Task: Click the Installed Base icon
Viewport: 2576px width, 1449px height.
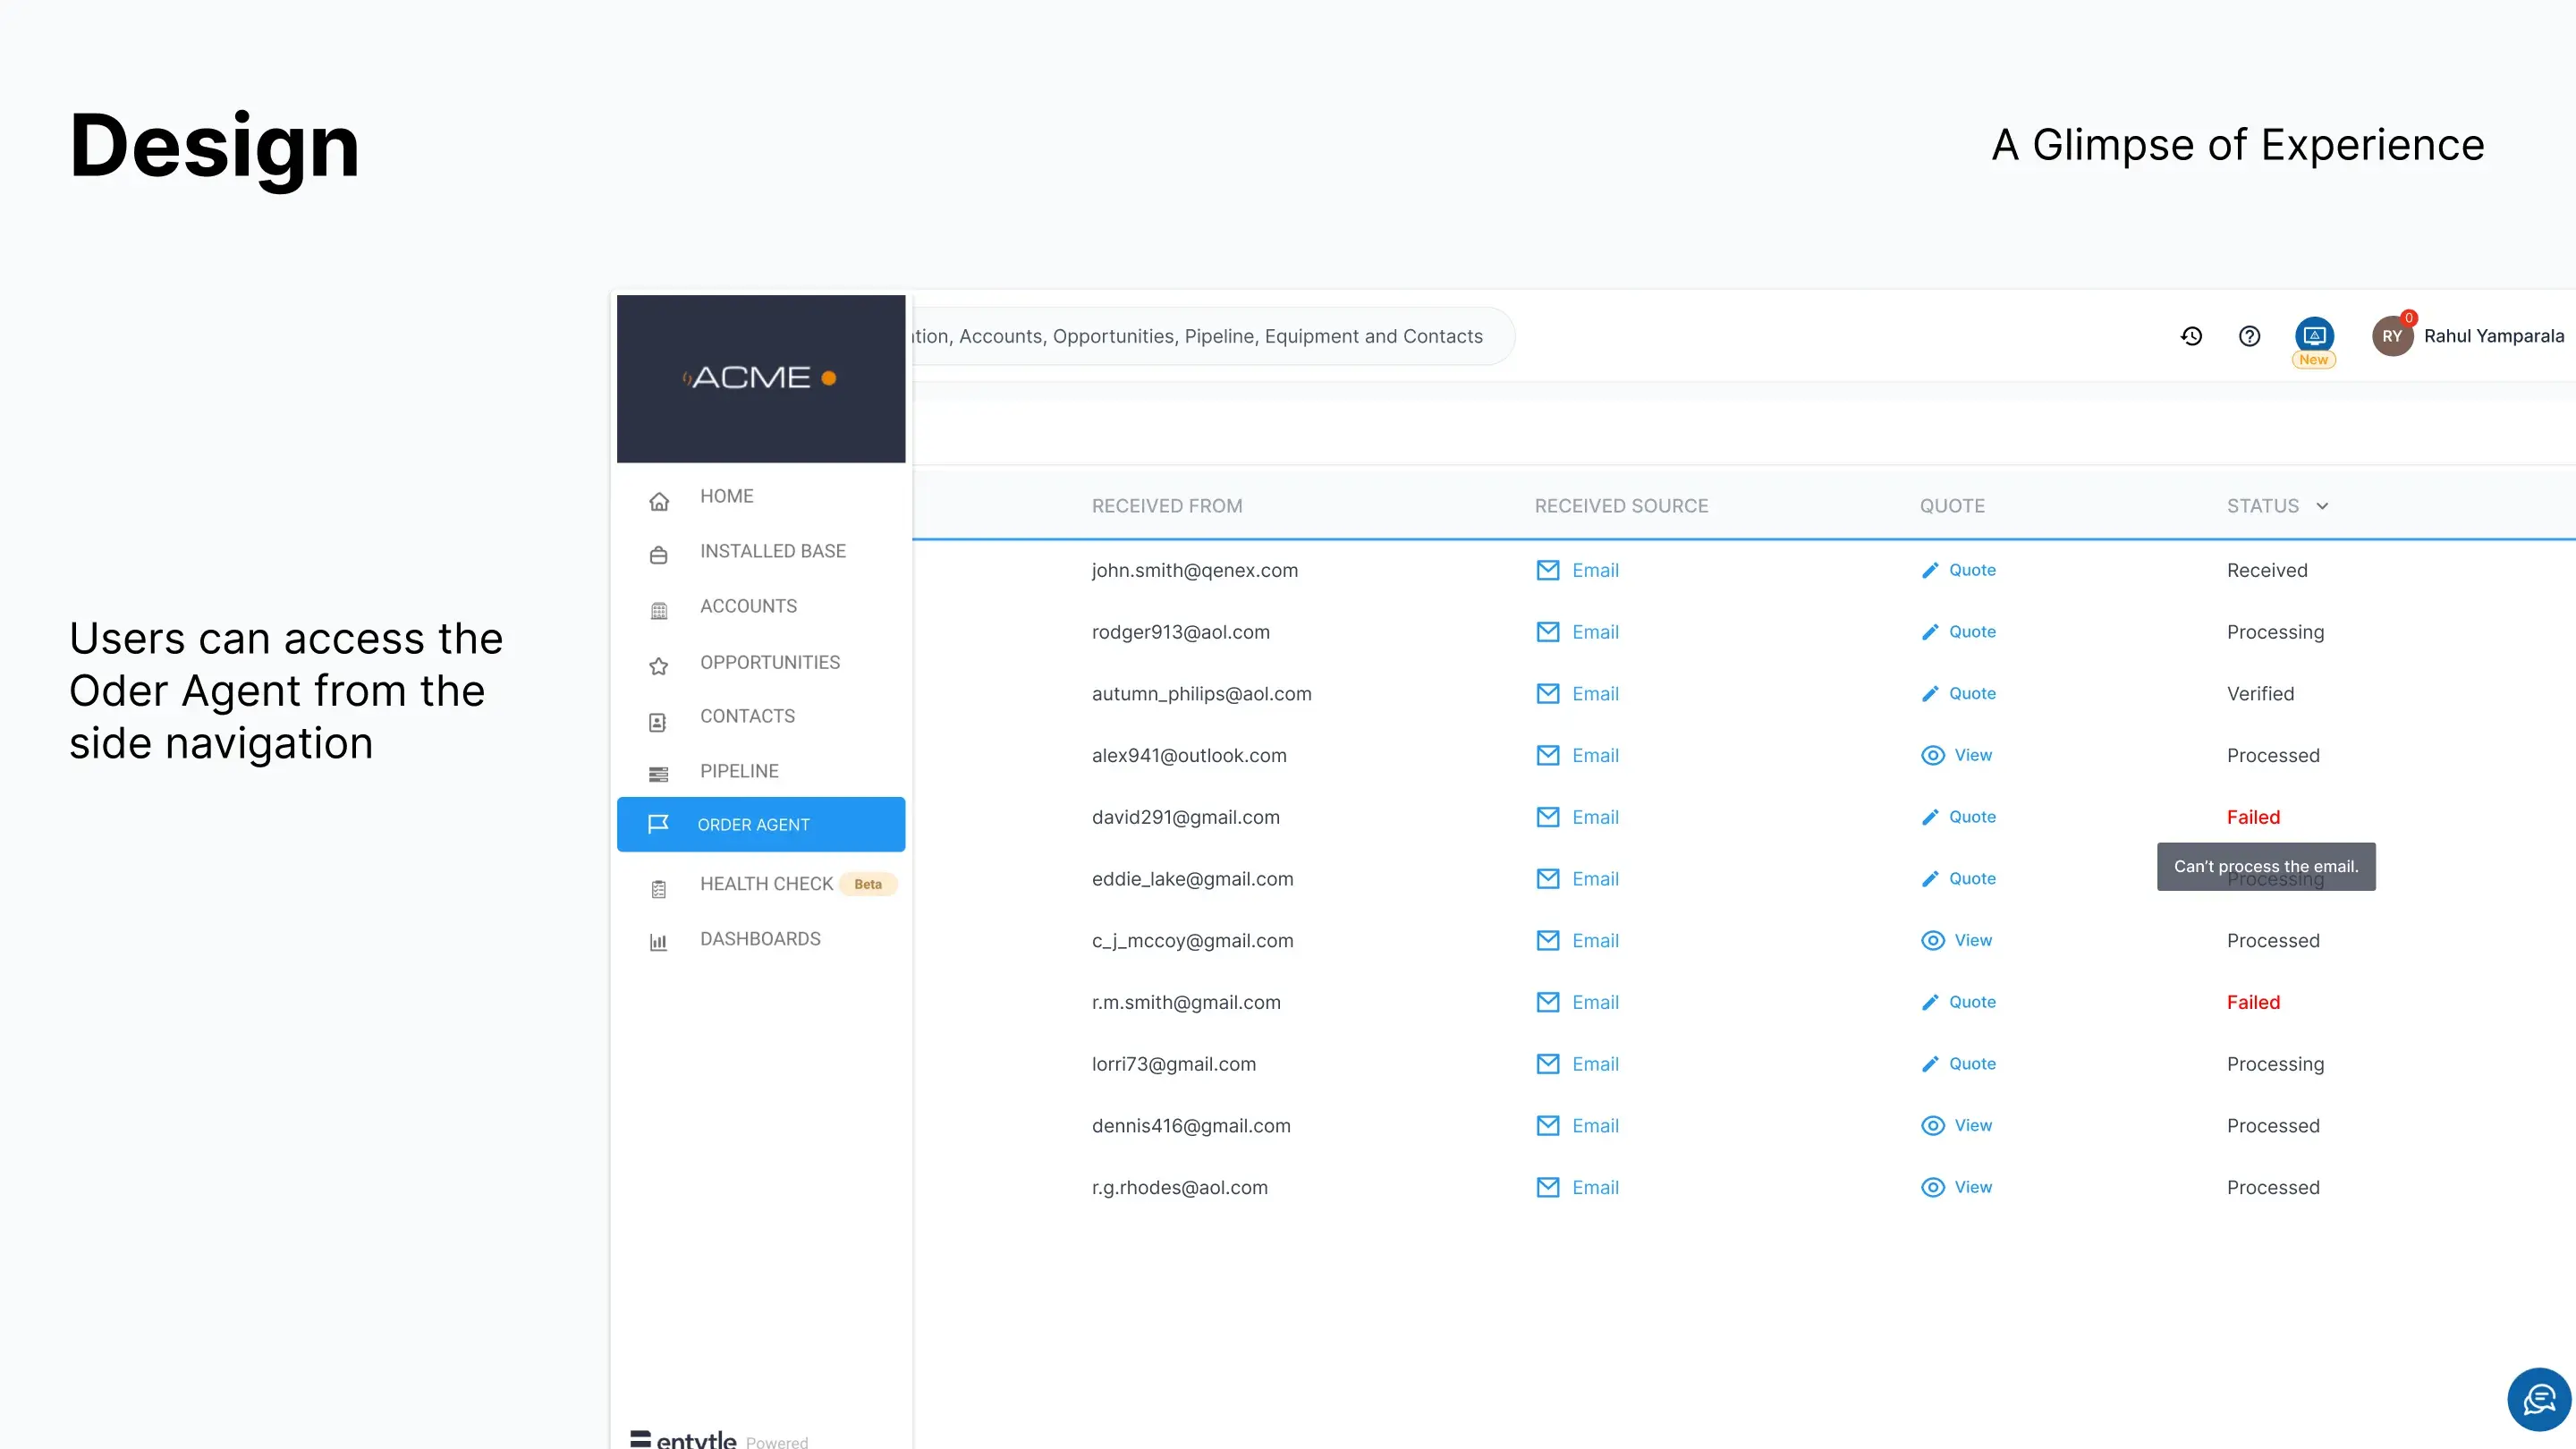Action: tap(658, 555)
